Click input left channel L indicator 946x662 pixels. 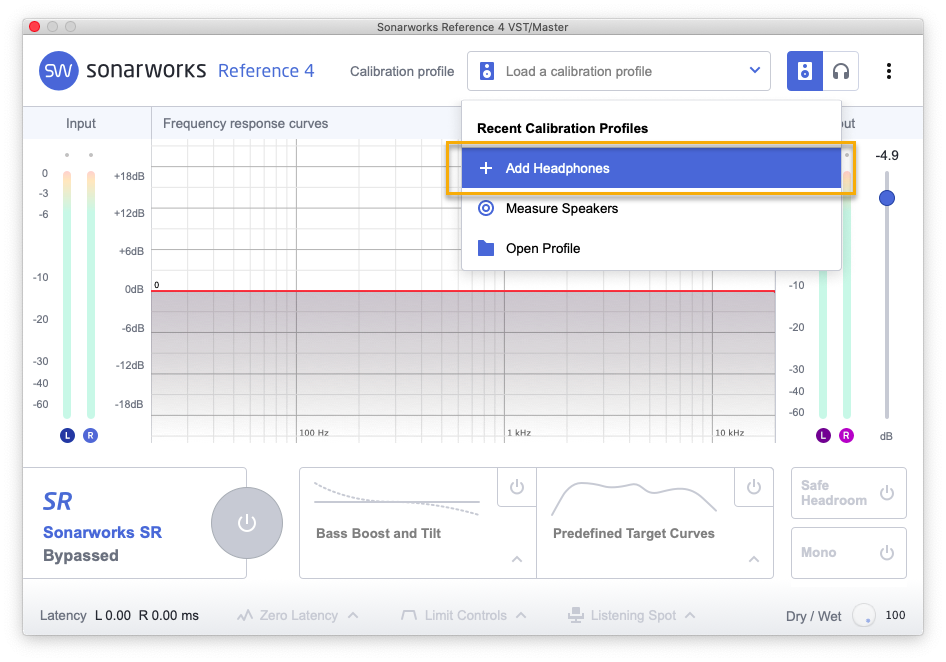point(67,435)
